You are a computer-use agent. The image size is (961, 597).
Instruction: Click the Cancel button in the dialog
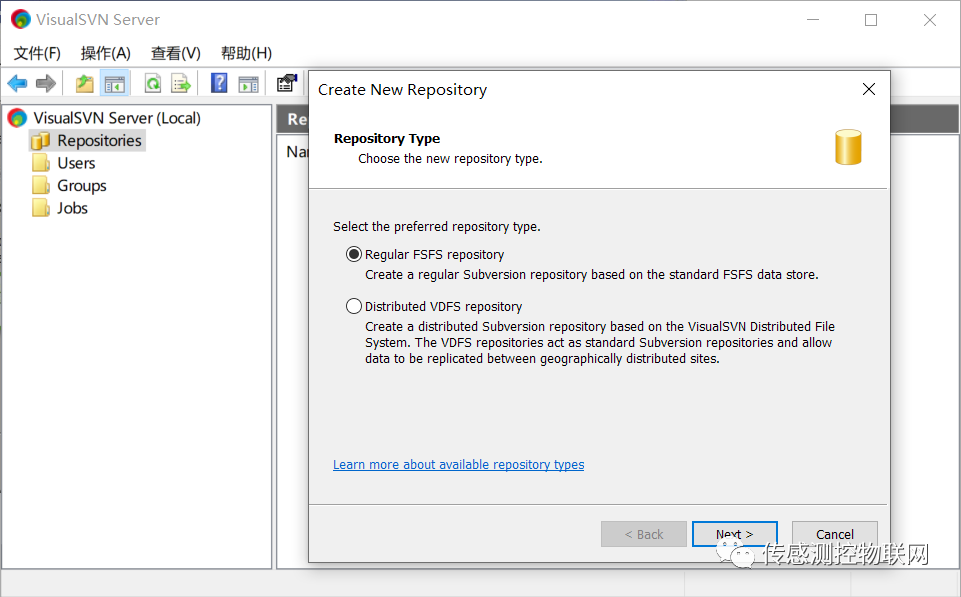tap(835, 534)
